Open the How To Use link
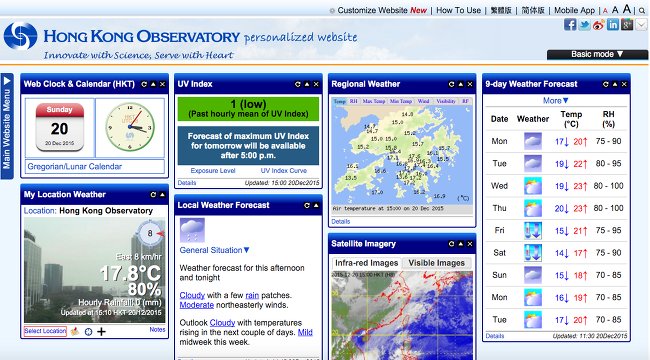The width and height of the screenshot is (650, 360). coord(458,10)
